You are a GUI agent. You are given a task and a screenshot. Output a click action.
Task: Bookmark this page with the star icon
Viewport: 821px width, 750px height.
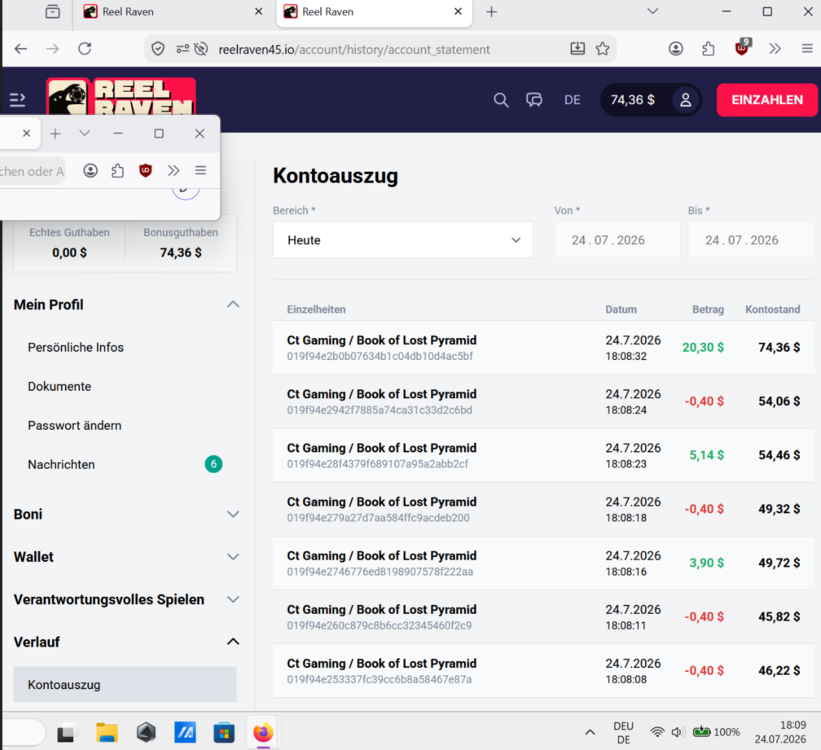(x=603, y=49)
